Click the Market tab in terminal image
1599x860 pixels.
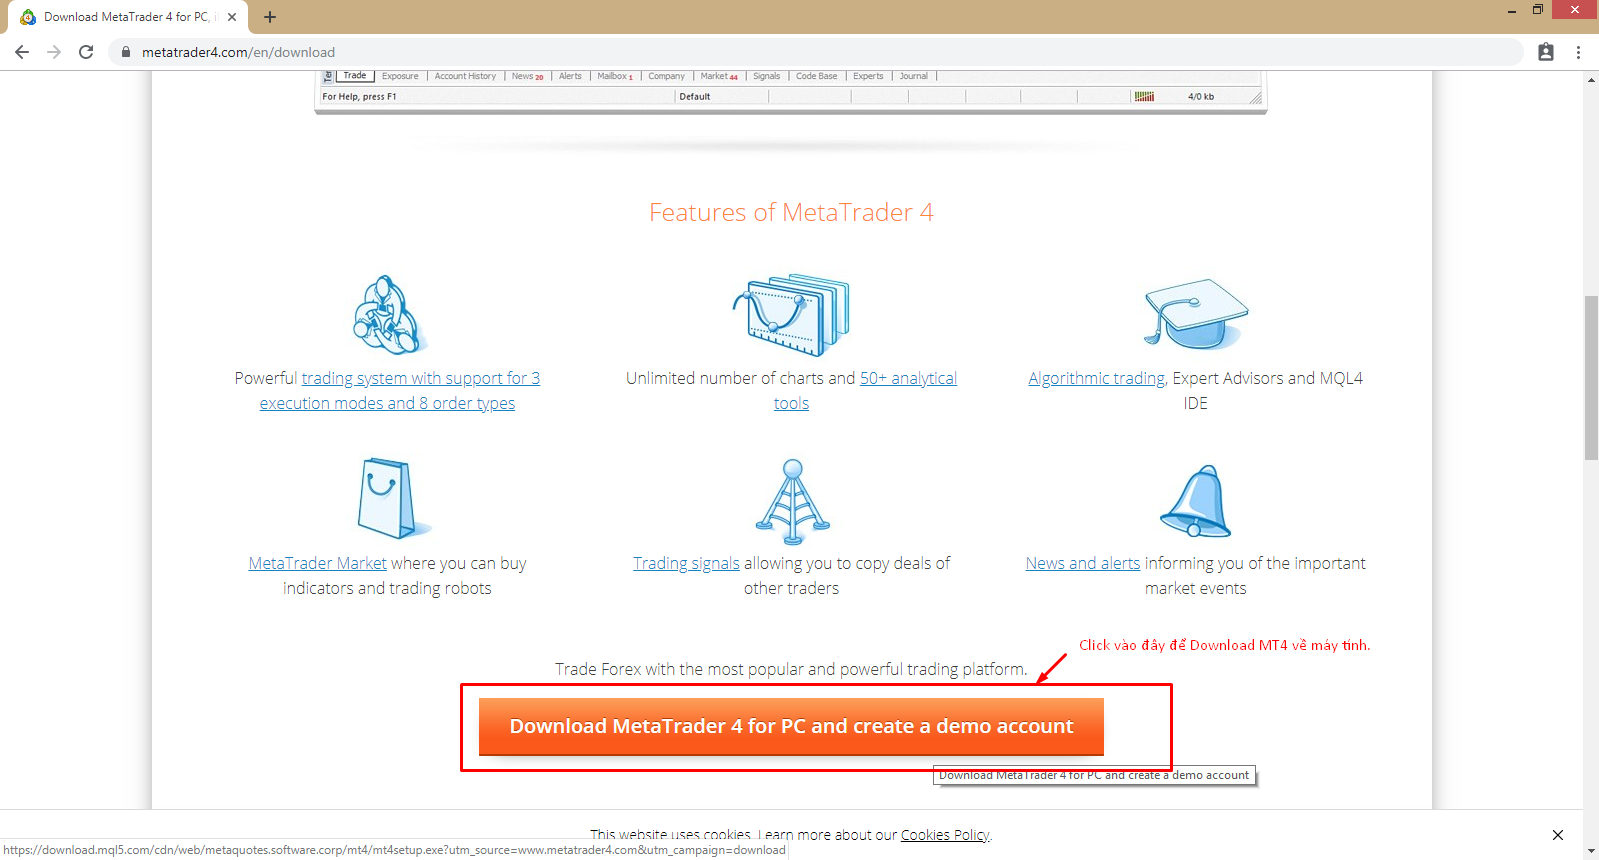(x=719, y=76)
